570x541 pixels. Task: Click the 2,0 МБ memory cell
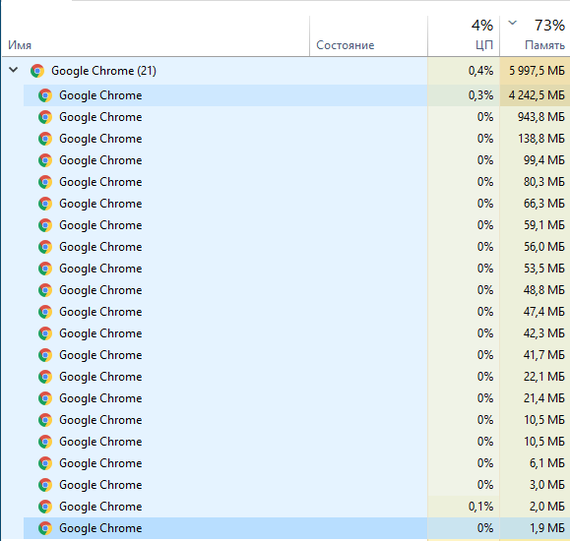[535, 506]
